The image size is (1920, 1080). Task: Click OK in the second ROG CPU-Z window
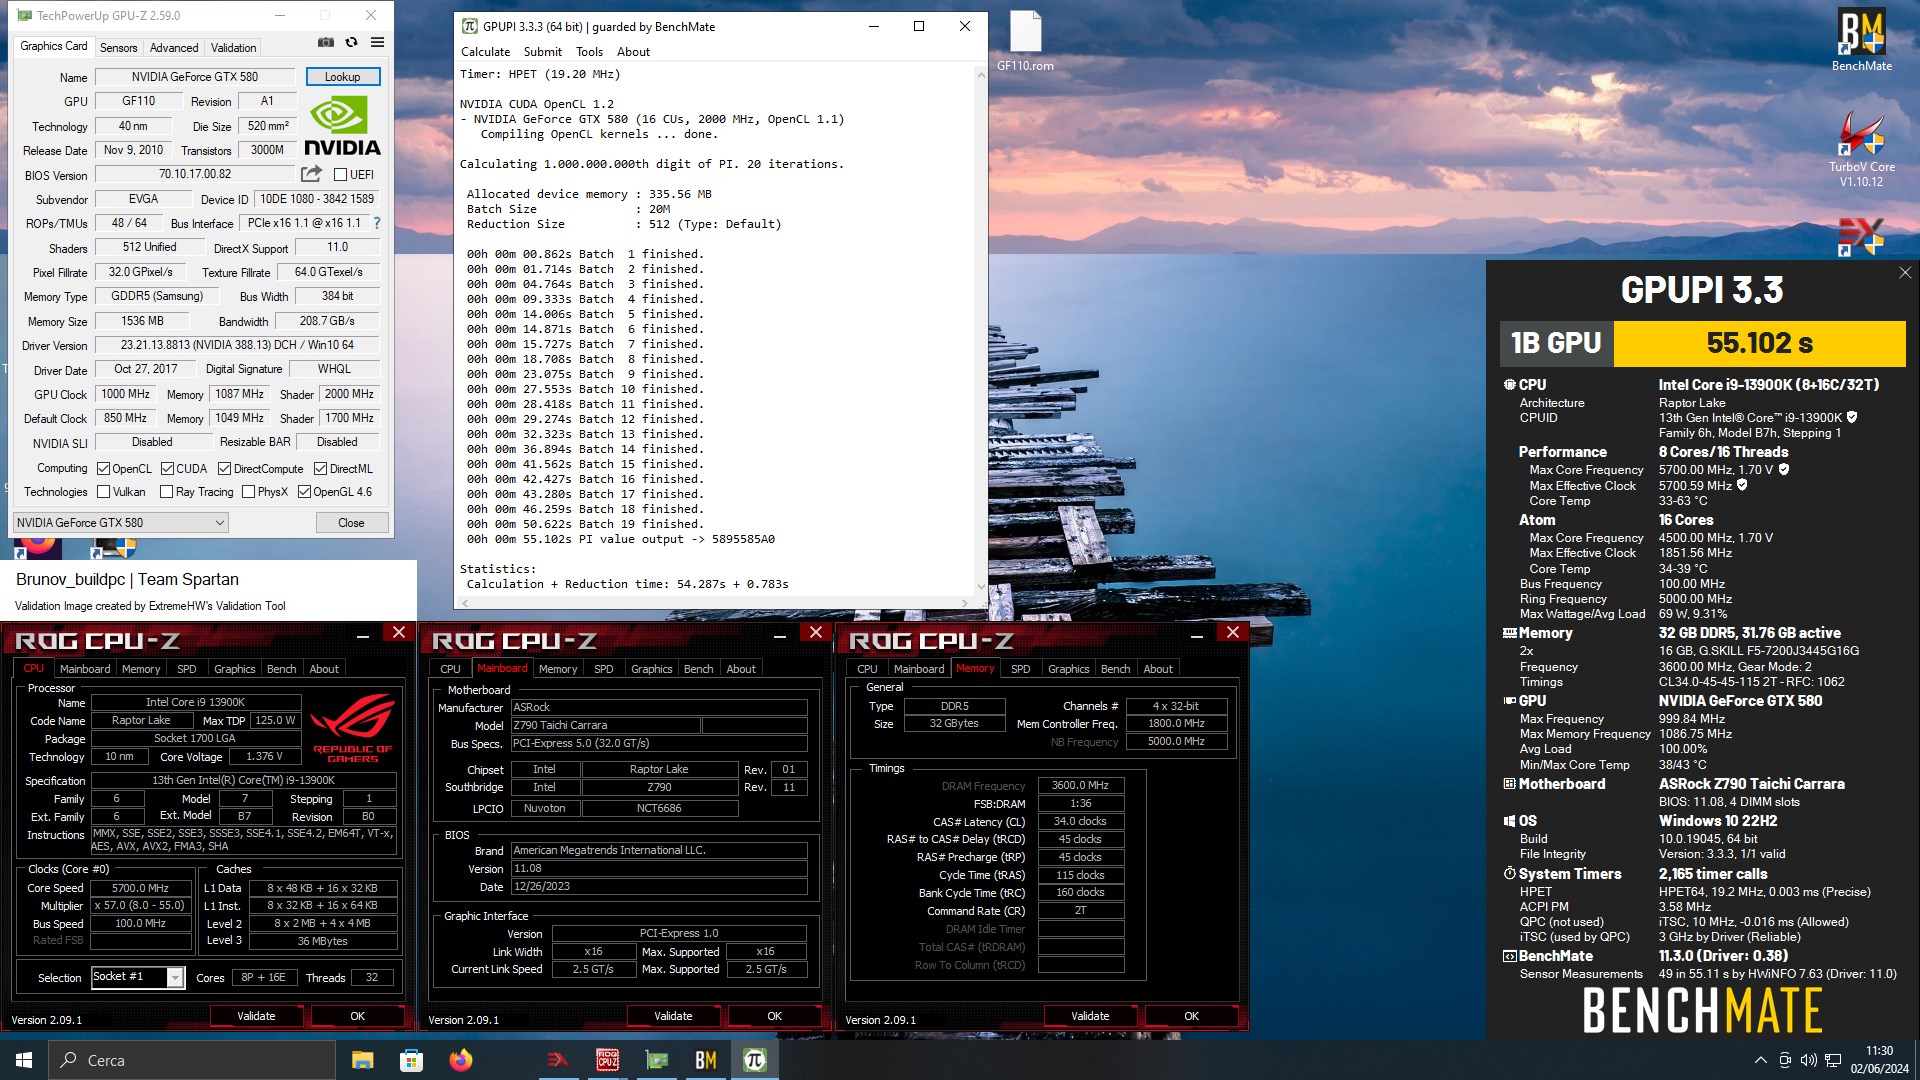(x=774, y=1016)
